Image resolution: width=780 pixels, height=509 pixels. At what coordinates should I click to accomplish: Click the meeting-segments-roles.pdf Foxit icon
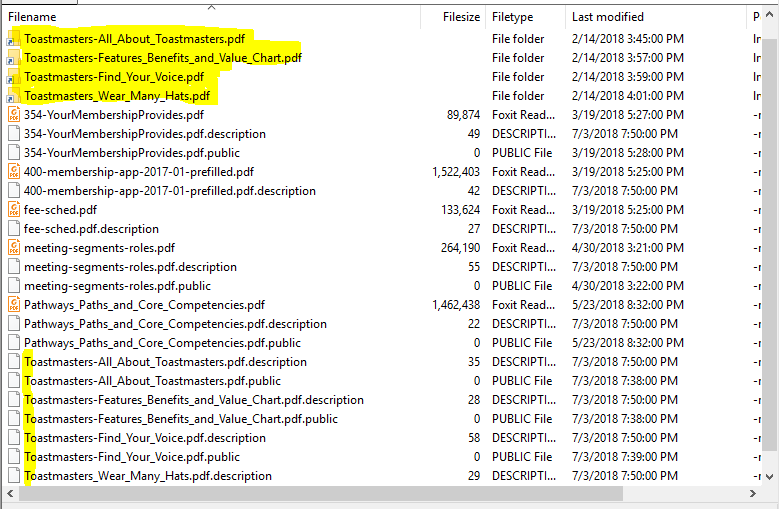point(13,248)
